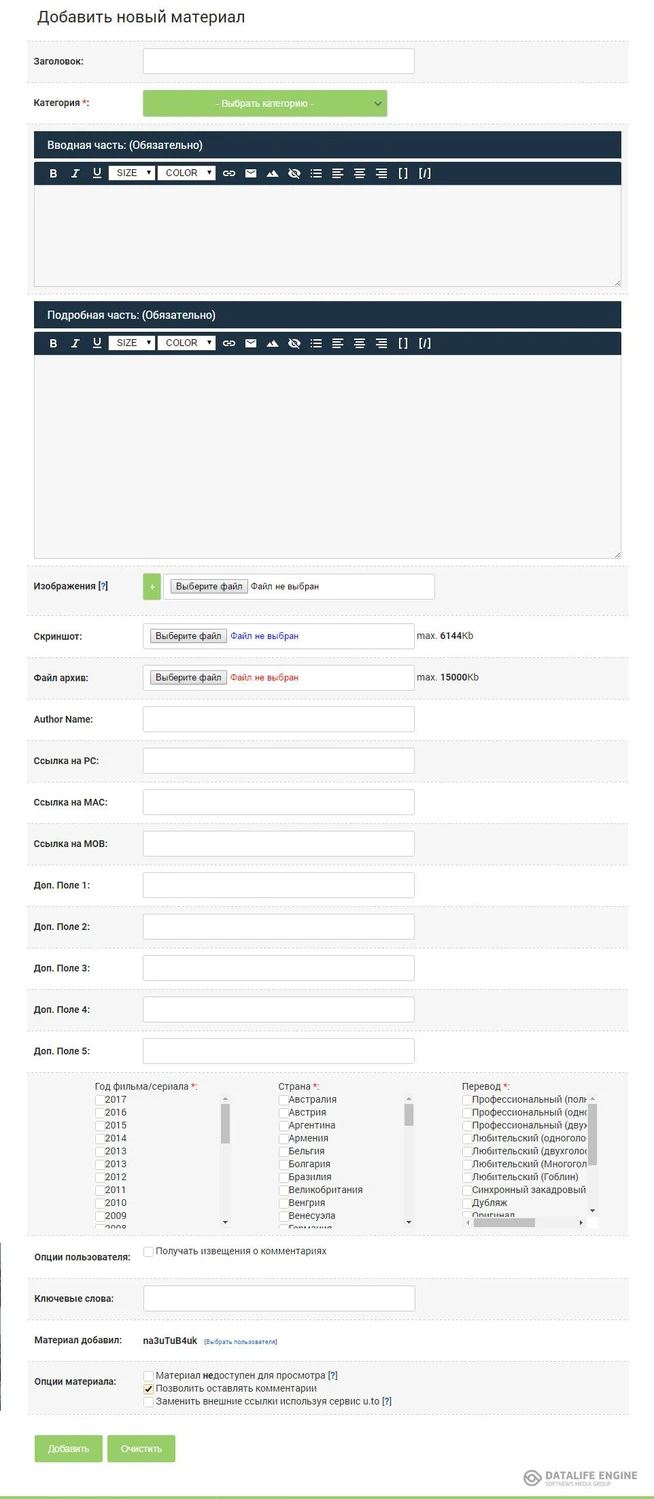Screen dimensions: 654x1499
Task: Click the green plus button beside Изображения
Action: [x=152, y=587]
